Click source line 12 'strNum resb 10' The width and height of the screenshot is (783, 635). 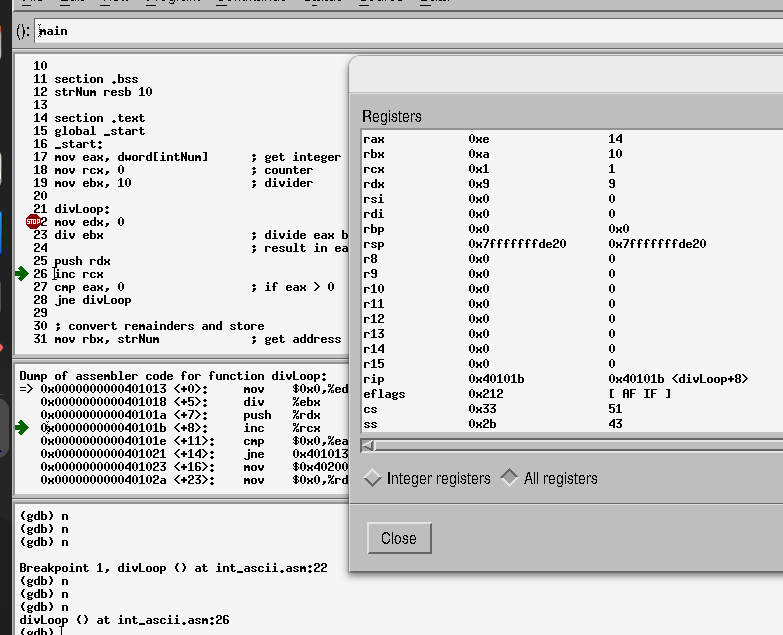[103, 92]
